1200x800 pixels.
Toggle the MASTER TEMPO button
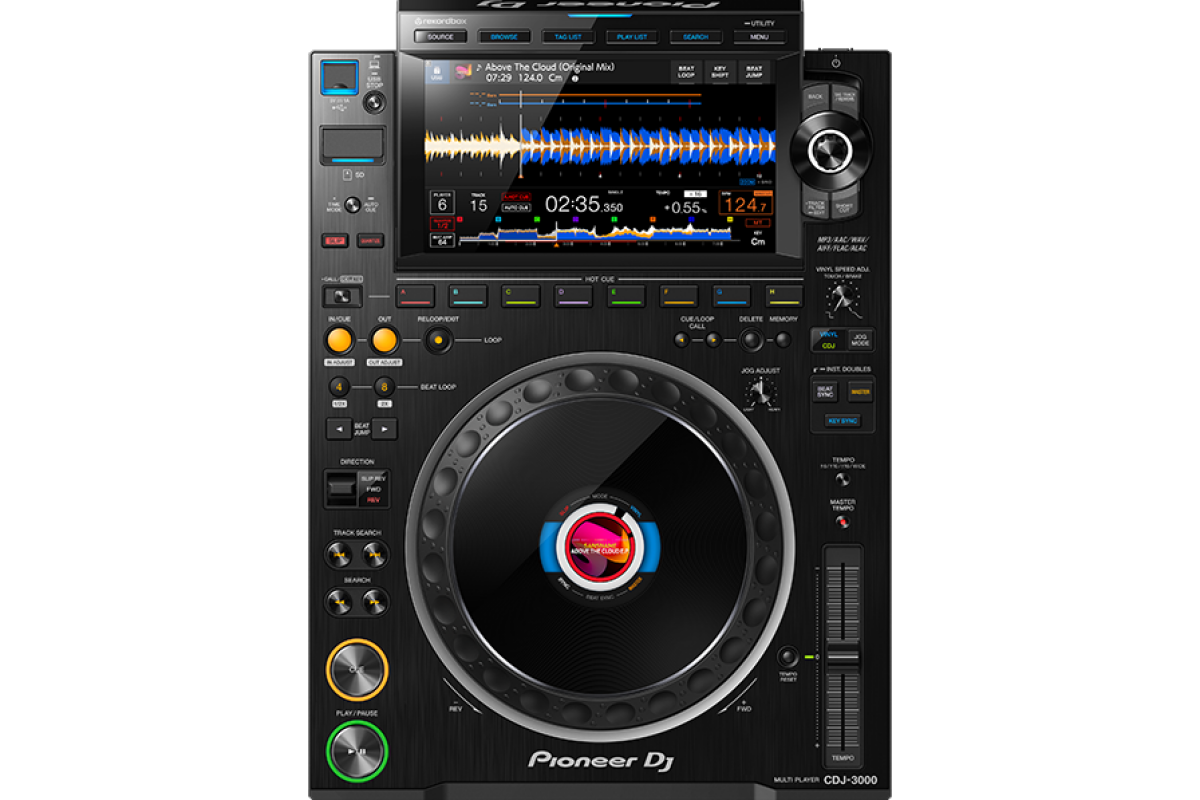click(x=843, y=522)
